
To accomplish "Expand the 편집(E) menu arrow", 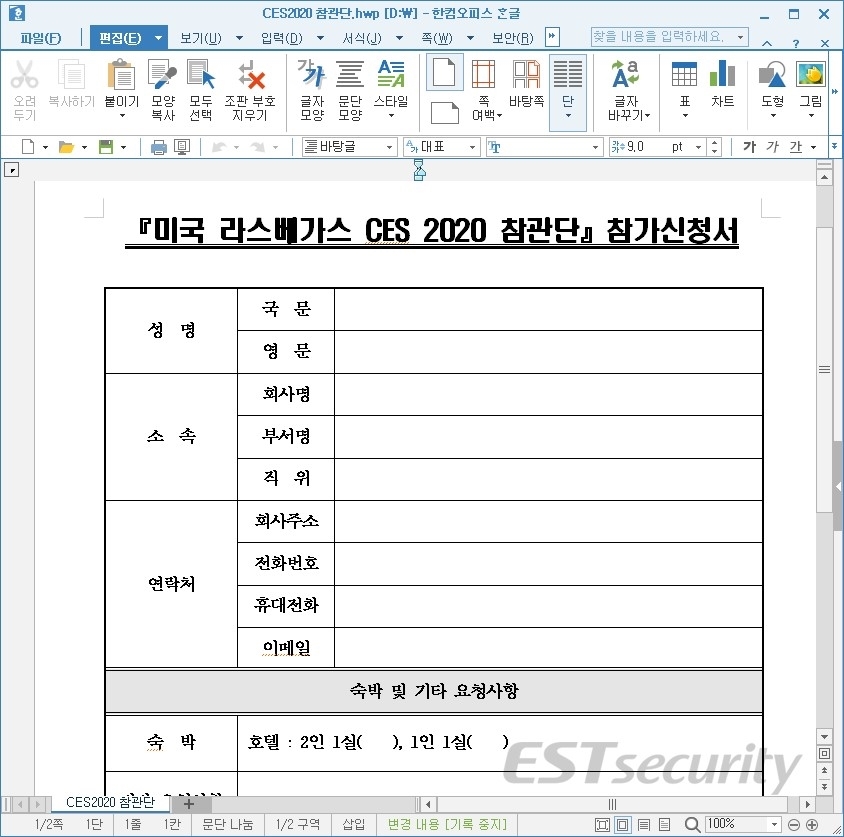I will tap(158, 38).
